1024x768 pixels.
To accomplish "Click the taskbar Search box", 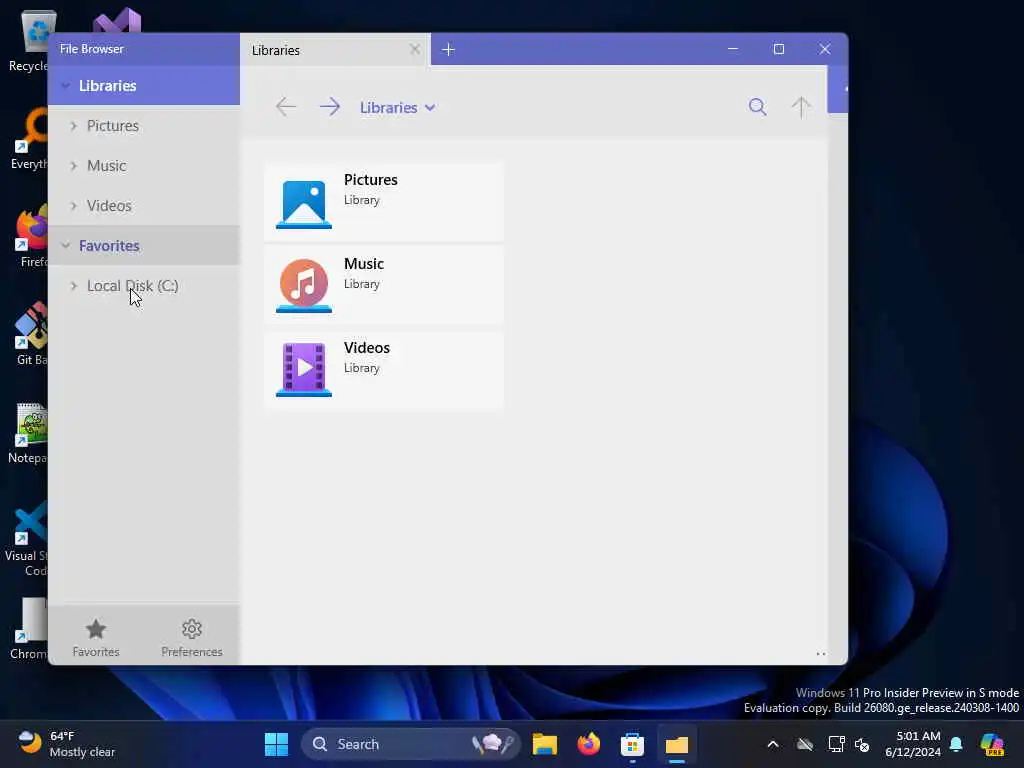I will pyautogui.click(x=411, y=744).
